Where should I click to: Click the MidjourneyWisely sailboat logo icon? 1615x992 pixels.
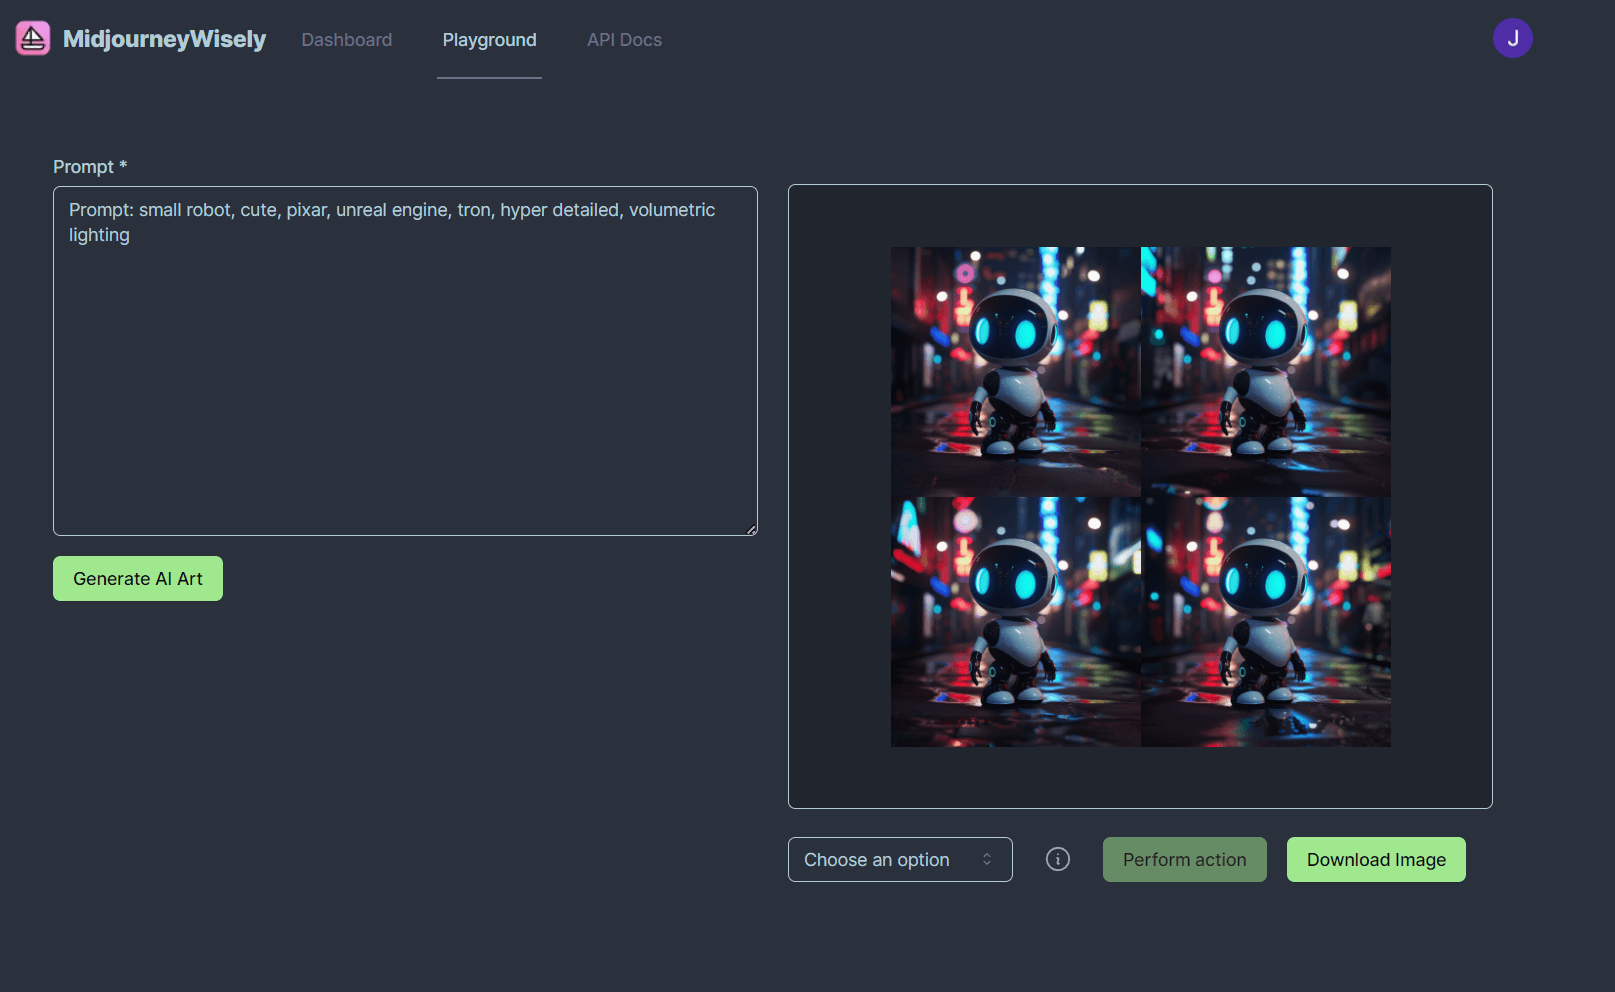[33, 39]
